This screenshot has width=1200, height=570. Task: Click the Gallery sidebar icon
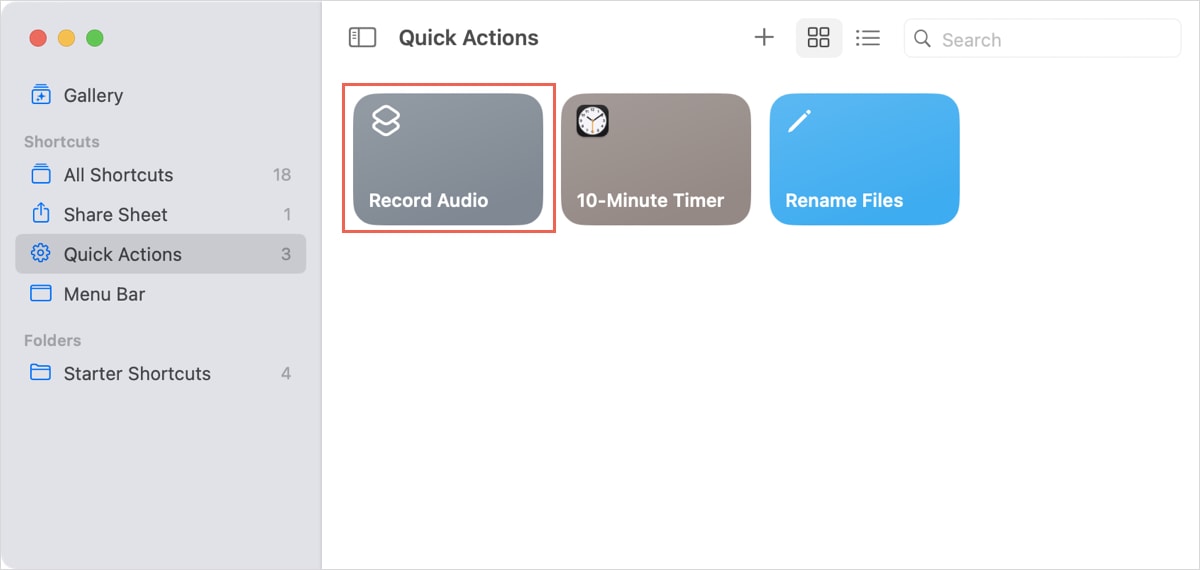click(x=41, y=95)
